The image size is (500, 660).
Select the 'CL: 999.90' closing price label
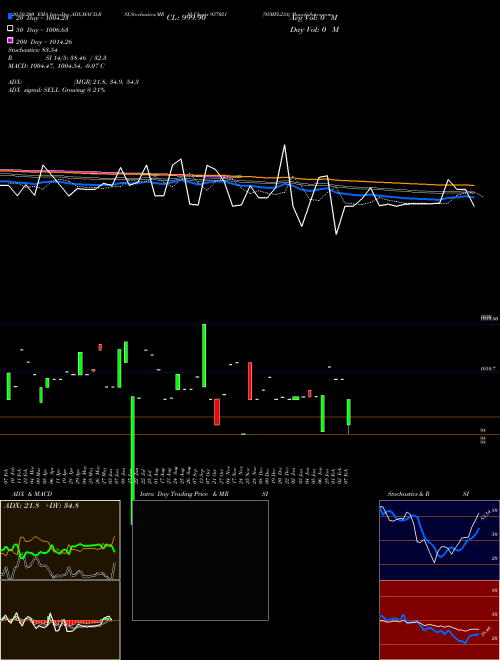(186, 18)
